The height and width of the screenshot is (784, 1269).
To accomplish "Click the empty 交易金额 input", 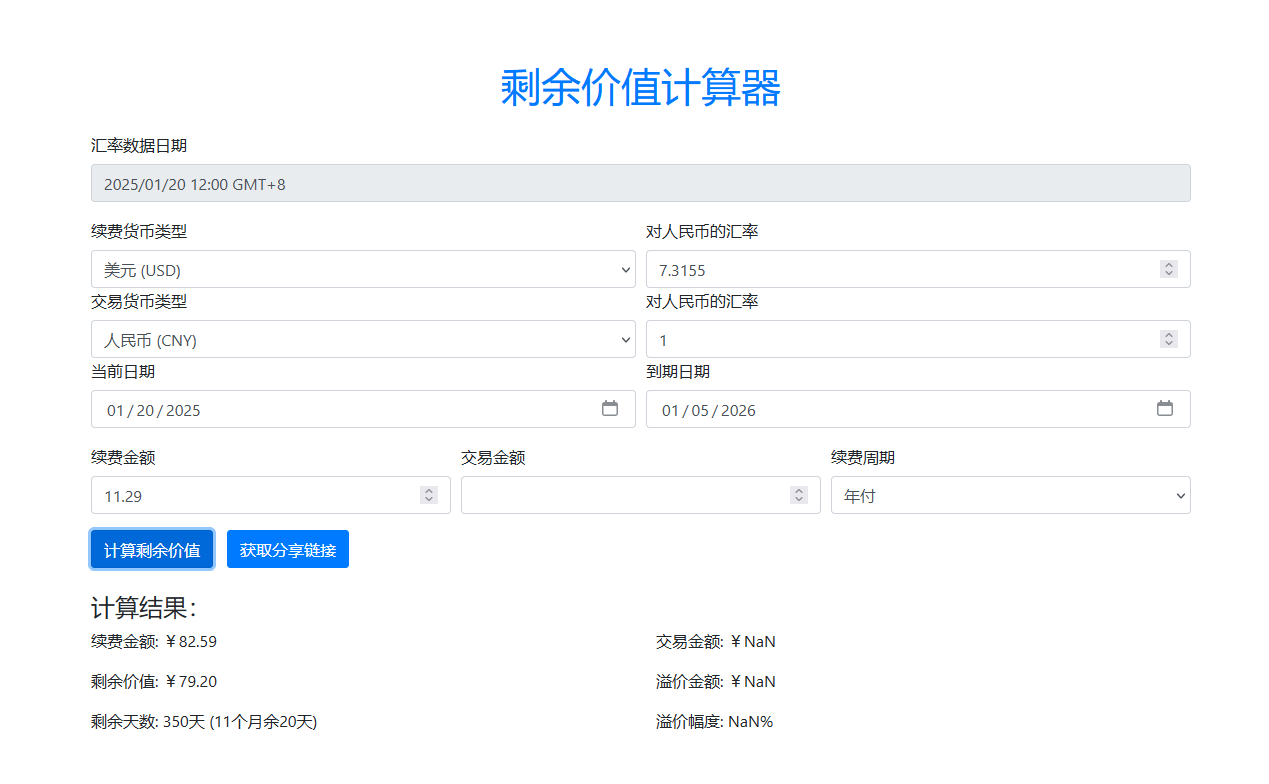I will pyautogui.click(x=641, y=495).
